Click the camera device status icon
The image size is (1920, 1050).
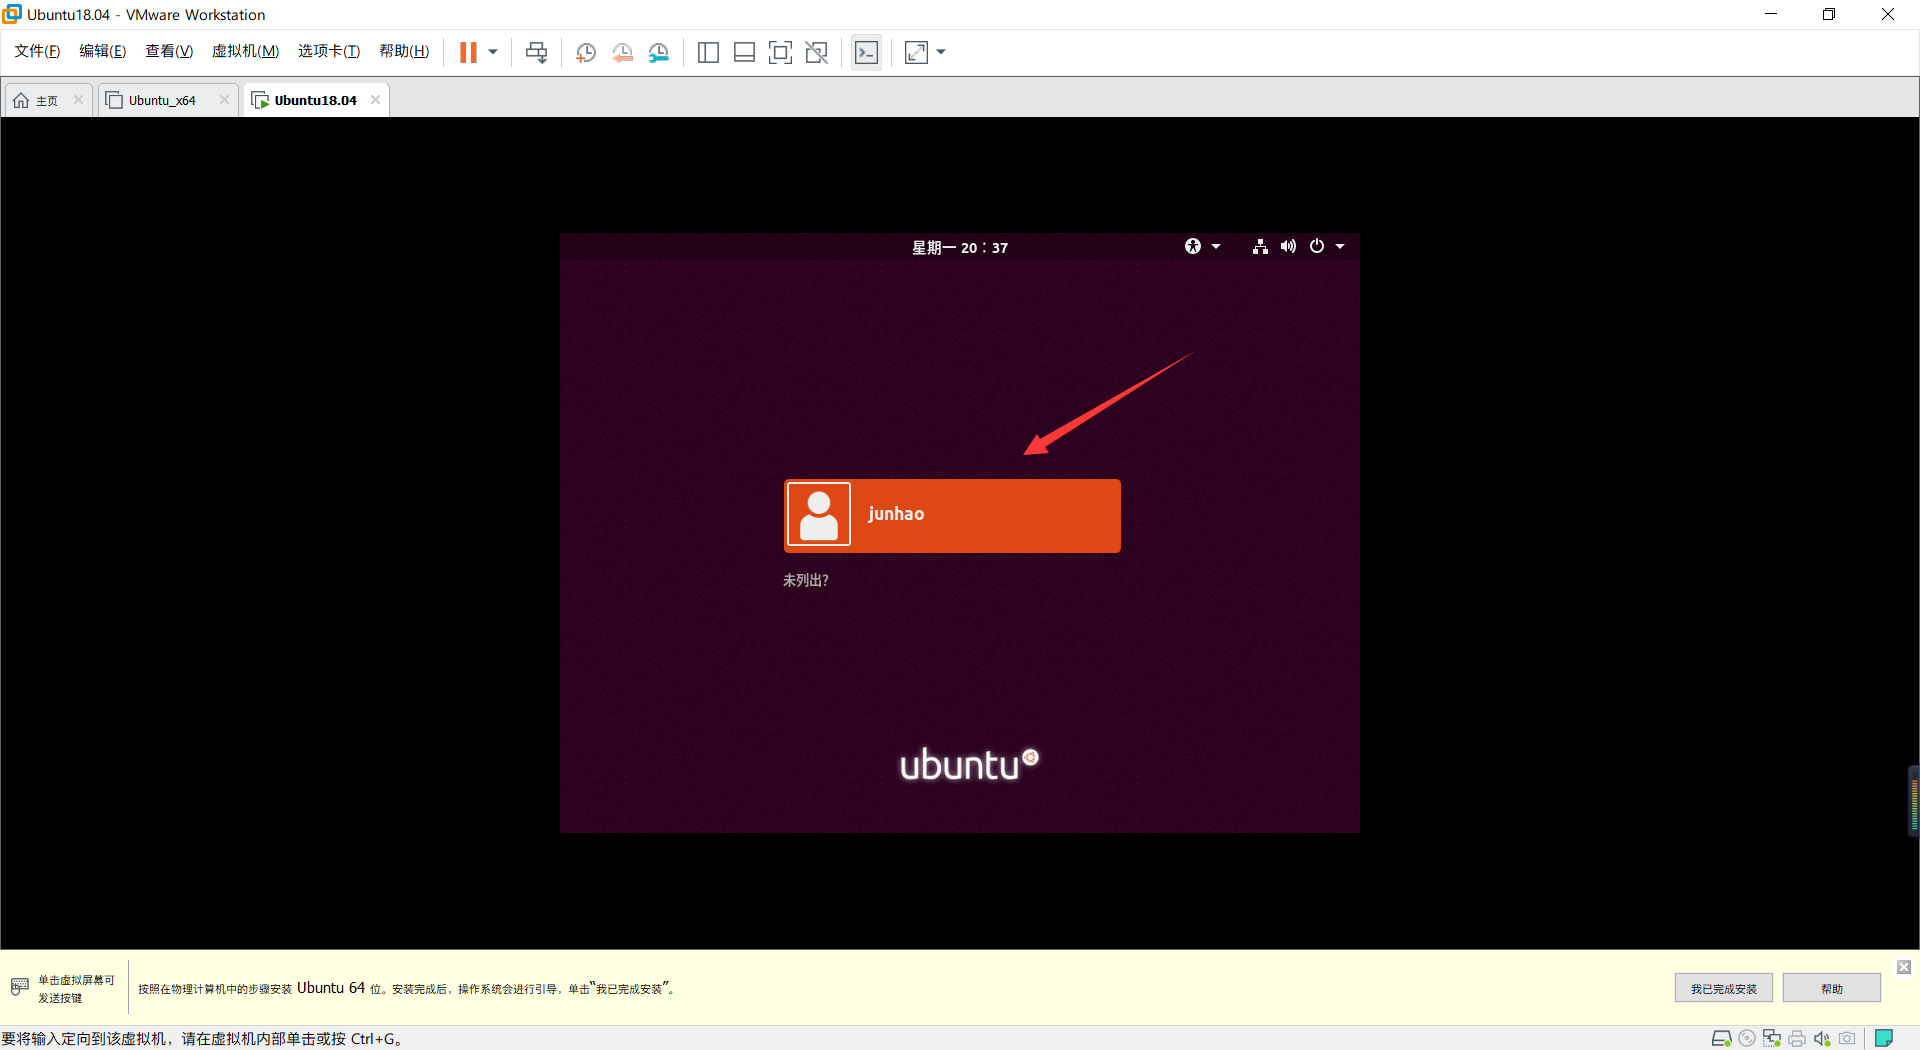1847,1038
